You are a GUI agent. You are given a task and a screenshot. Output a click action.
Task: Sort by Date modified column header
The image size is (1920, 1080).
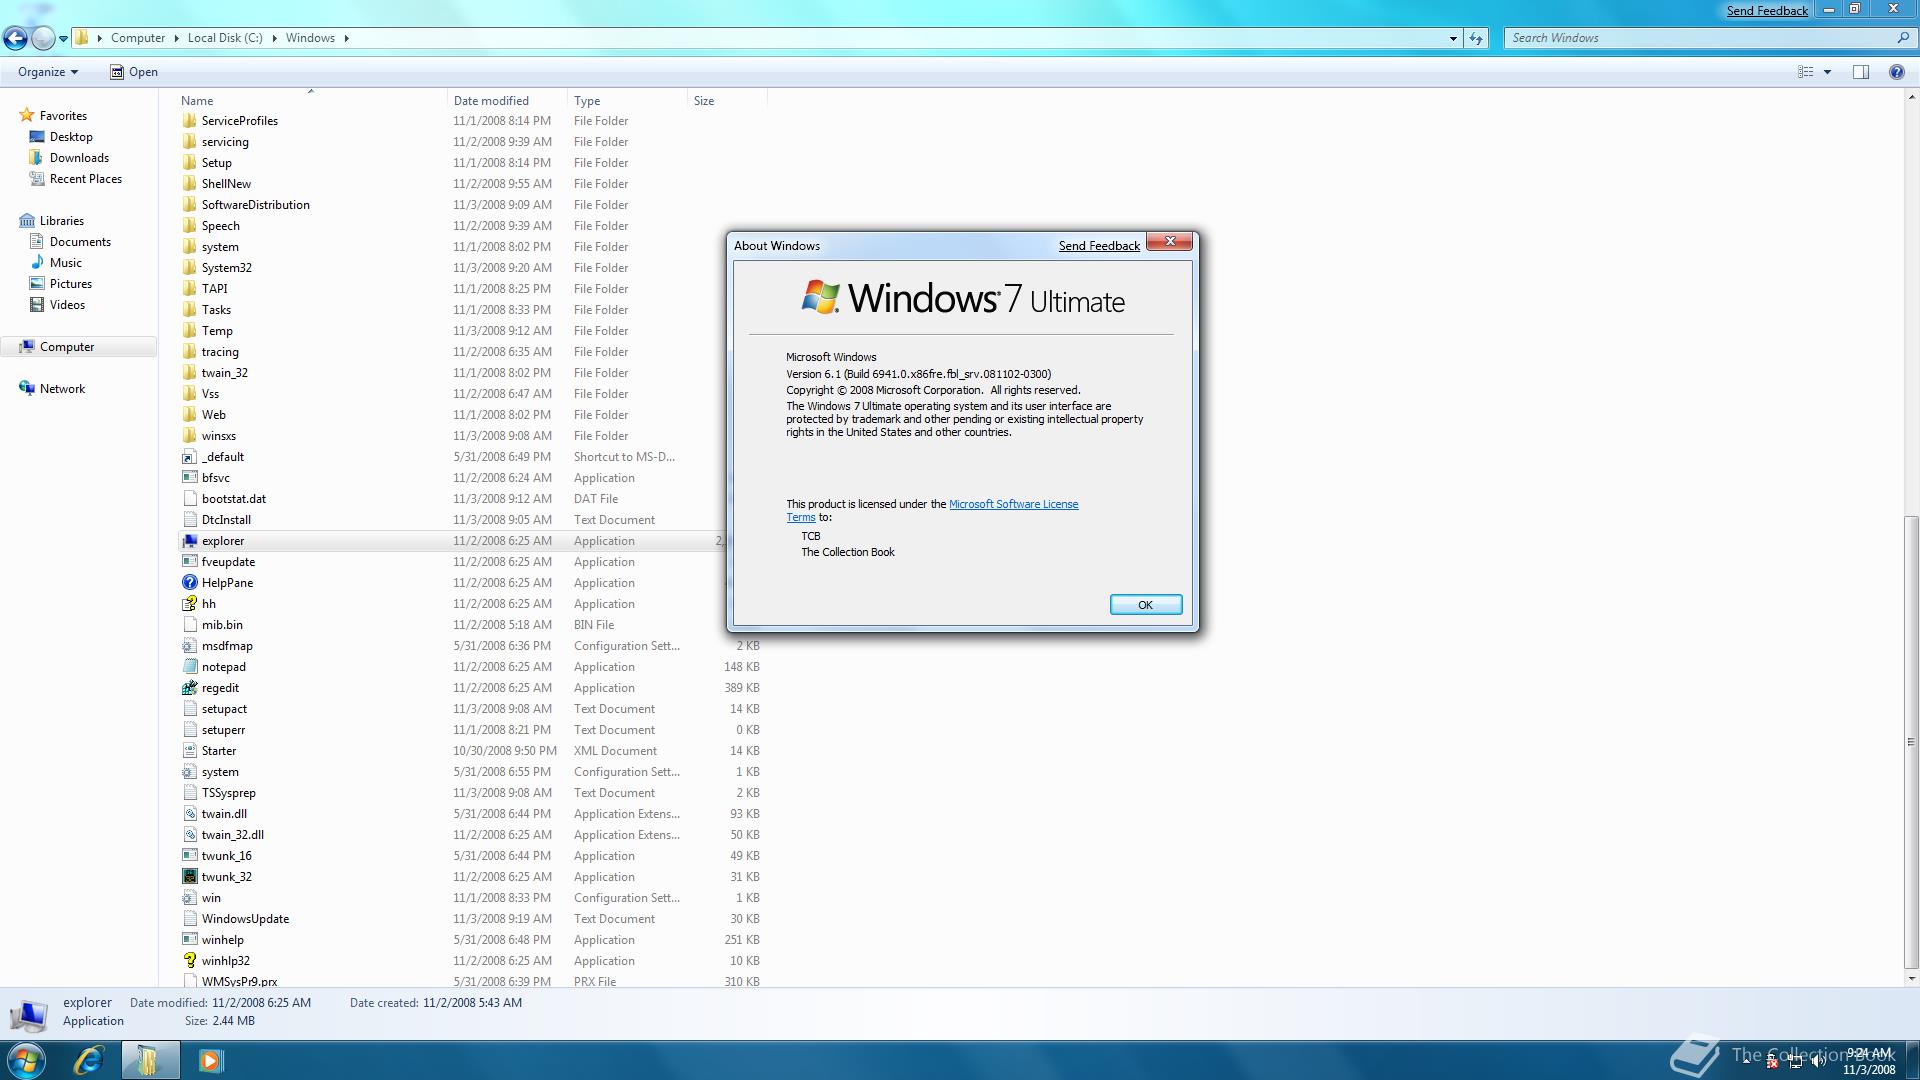[x=491, y=101]
